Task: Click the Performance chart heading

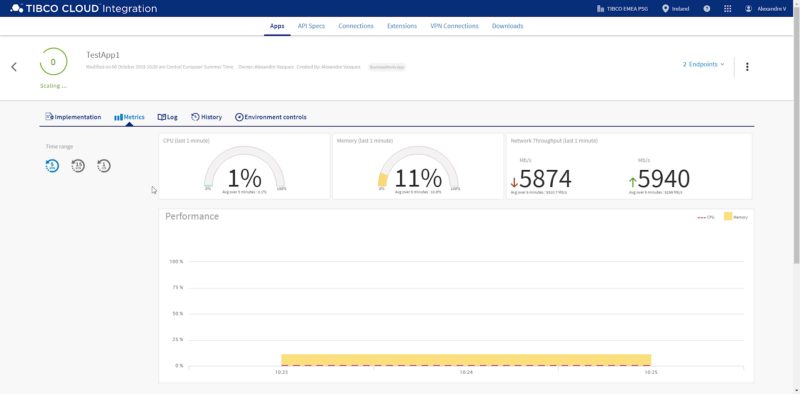Action: point(192,216)
